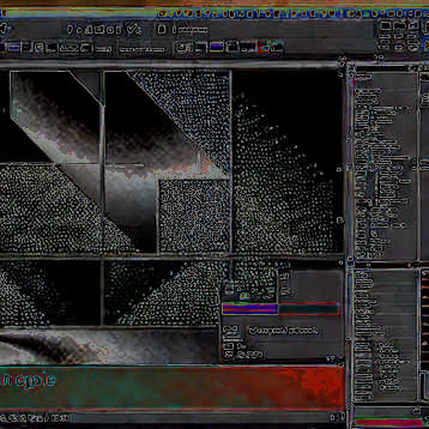Screen dimensions: 429x429
Task: Click the cyan text on the red-green banner
Action: [x=28, y=380]
